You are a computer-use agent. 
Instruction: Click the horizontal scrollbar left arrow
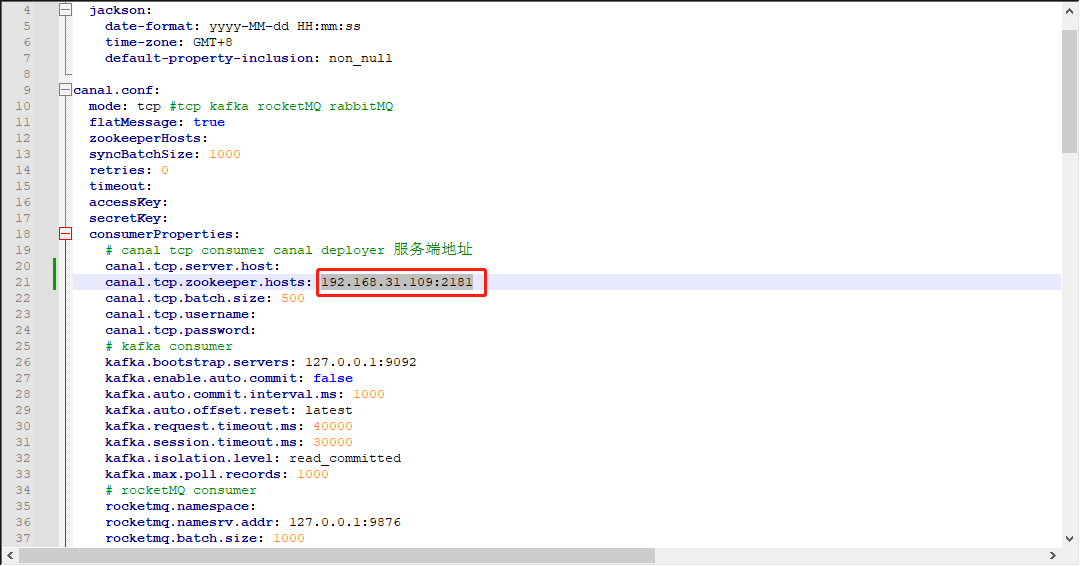[10, 555]
